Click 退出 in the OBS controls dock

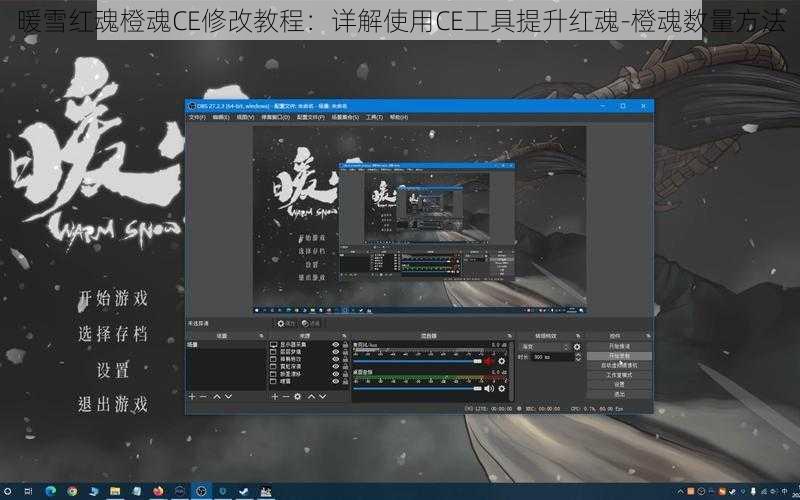619,394
